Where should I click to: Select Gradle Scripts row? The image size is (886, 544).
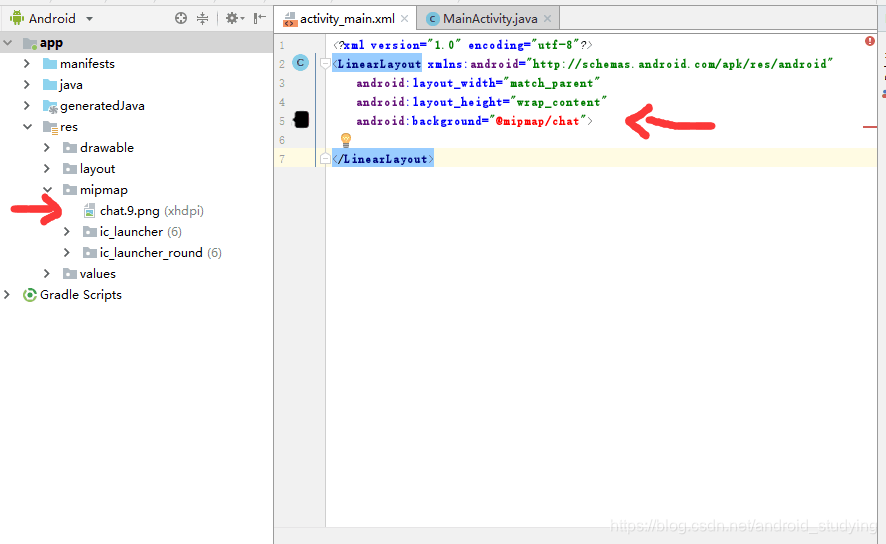coord(136,294)
